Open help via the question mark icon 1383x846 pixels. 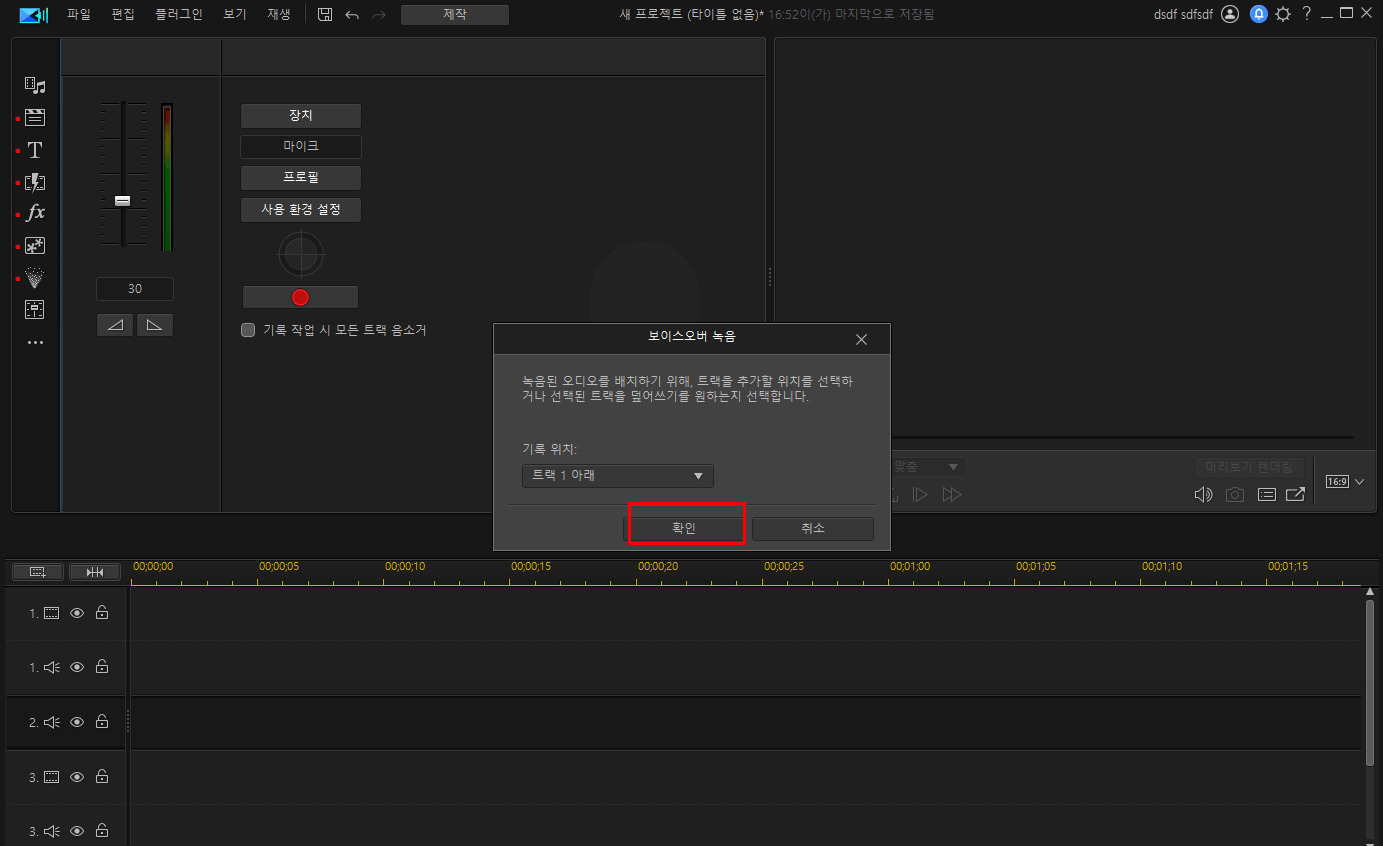(x=1306, y=14)
